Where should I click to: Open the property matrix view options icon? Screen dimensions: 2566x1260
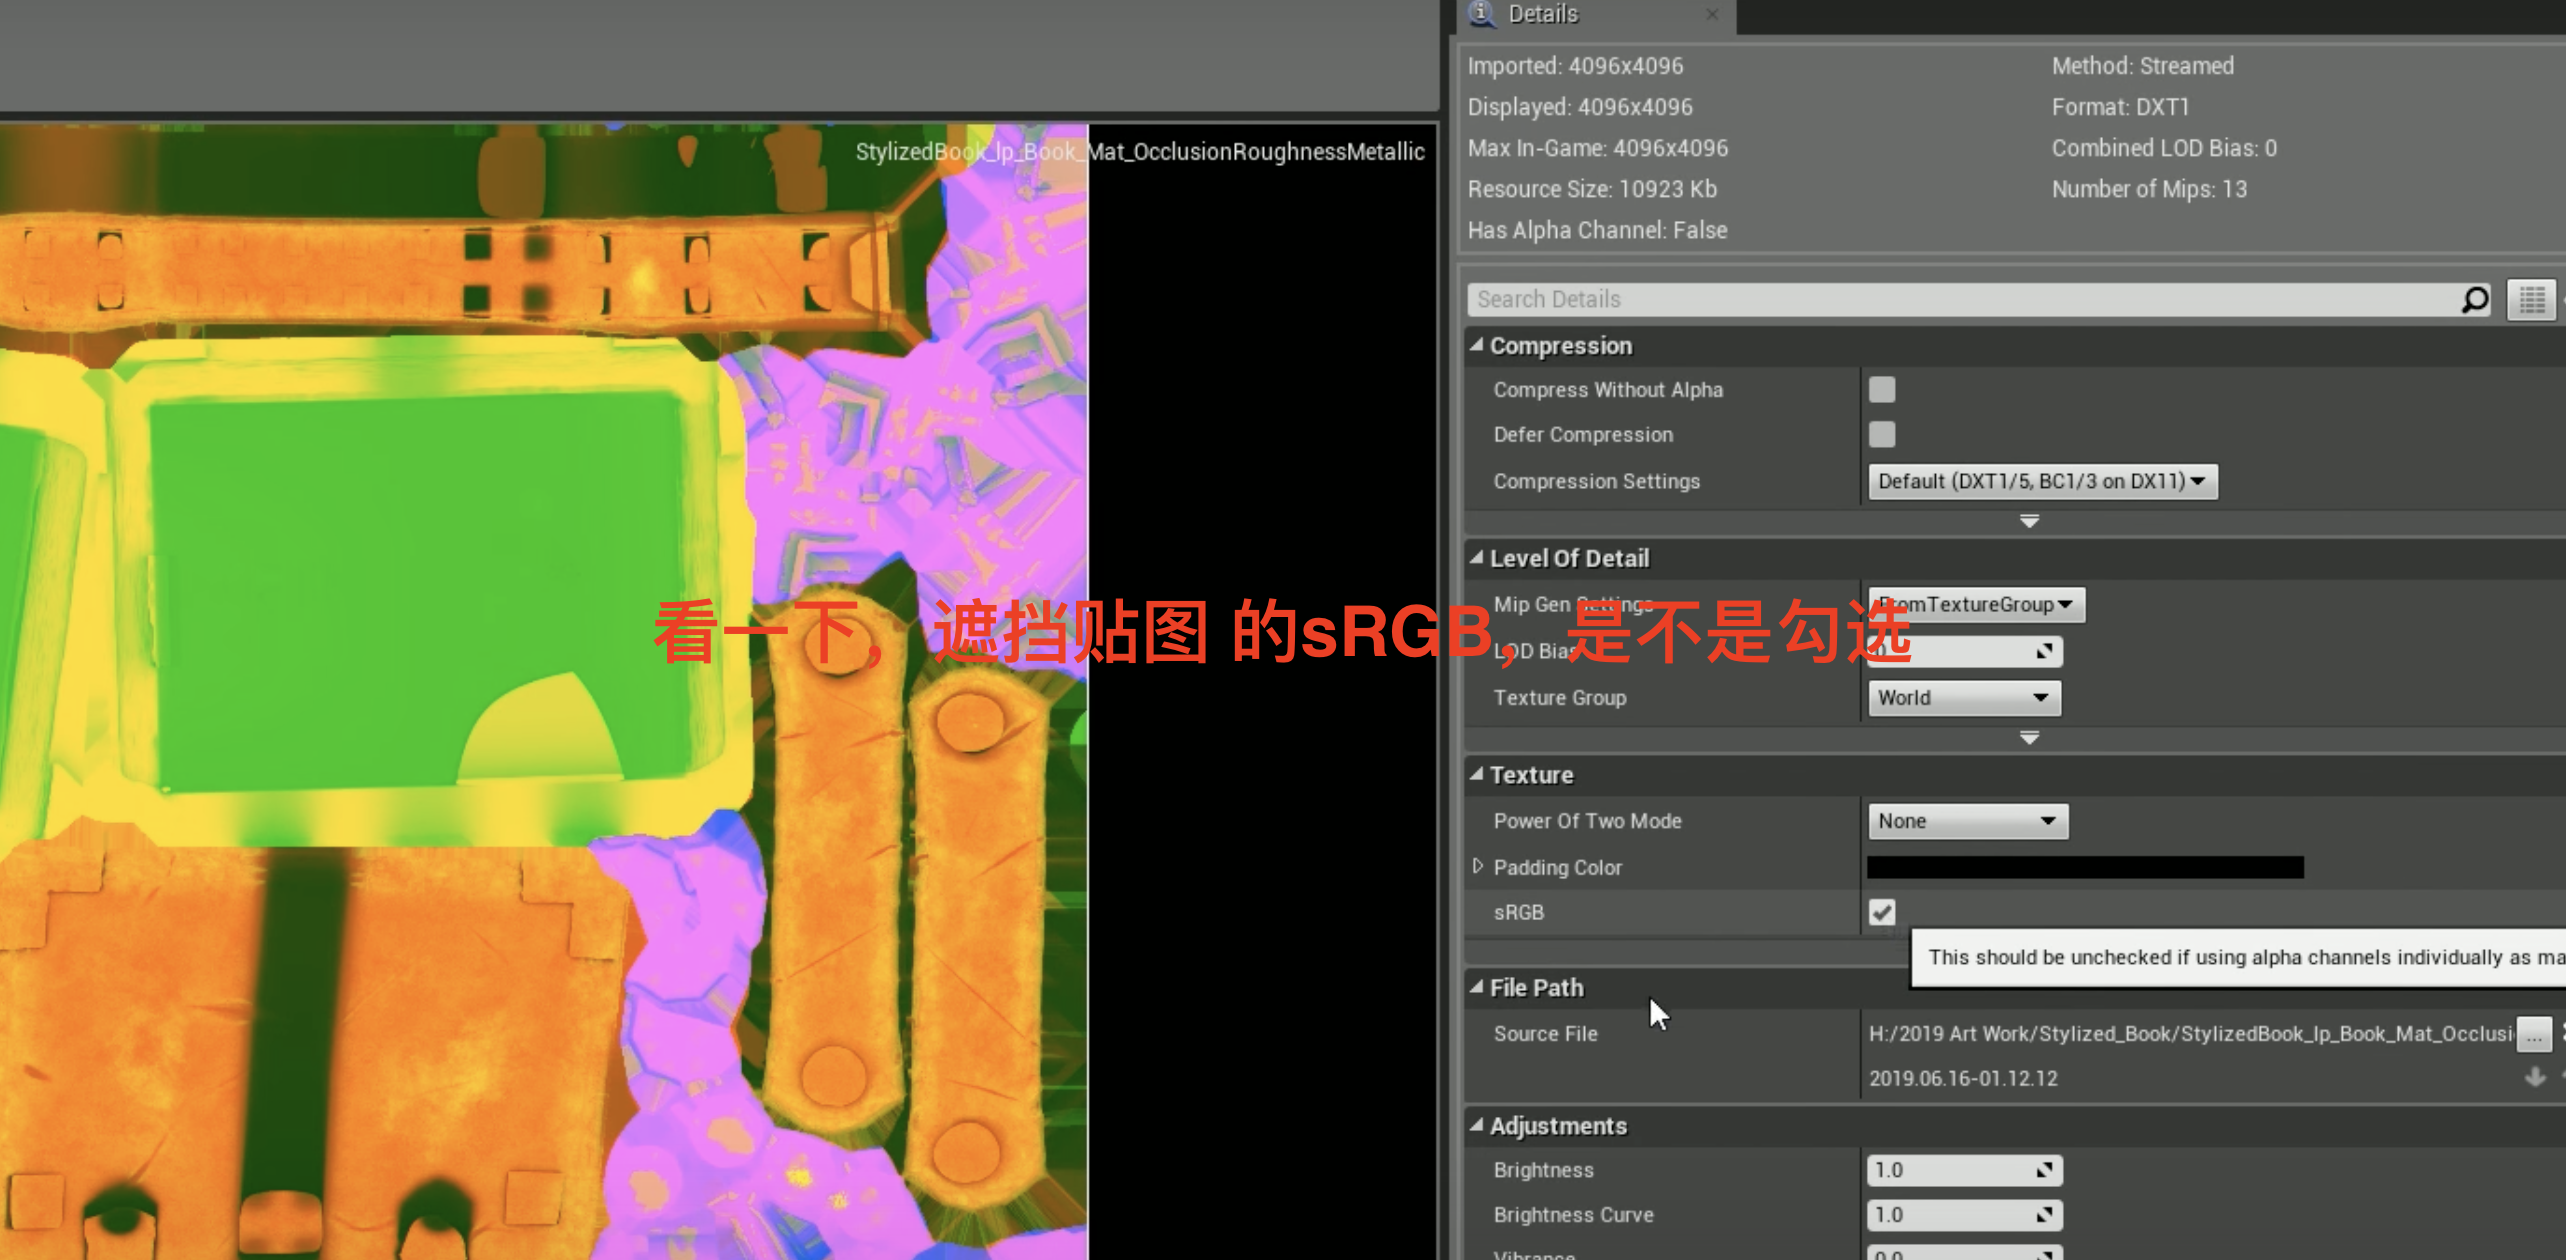(x=2531, y=300)
